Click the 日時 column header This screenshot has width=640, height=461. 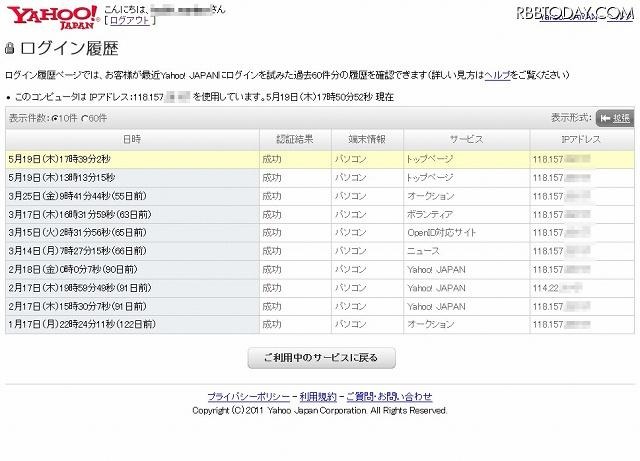point(132,139)
